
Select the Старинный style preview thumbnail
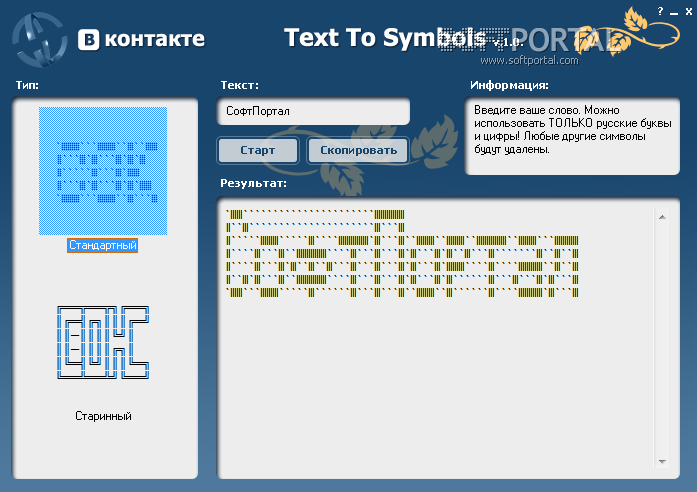pos(103,343)
